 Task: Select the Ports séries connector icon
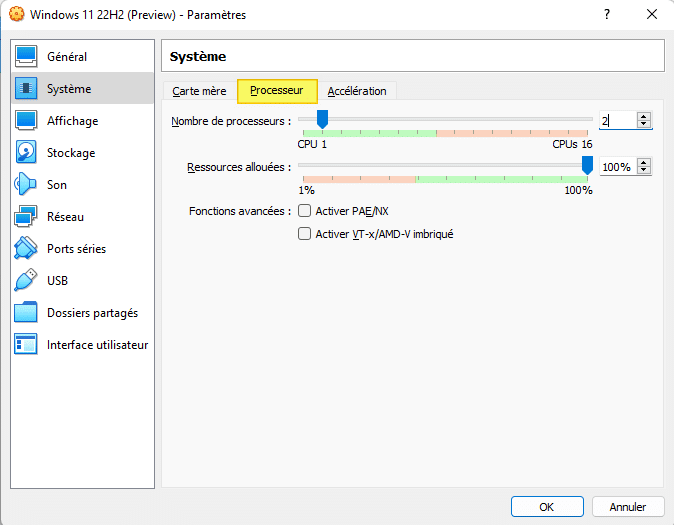tap(26, 249)
